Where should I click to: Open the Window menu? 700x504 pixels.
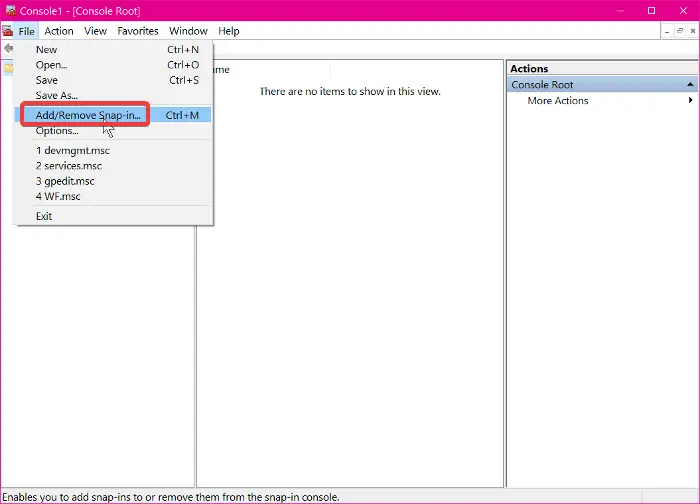[x=188, y=31]
